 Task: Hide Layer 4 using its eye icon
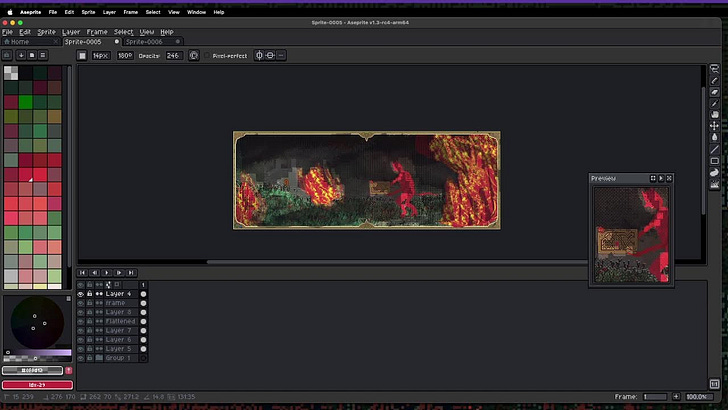click(81, 294)
